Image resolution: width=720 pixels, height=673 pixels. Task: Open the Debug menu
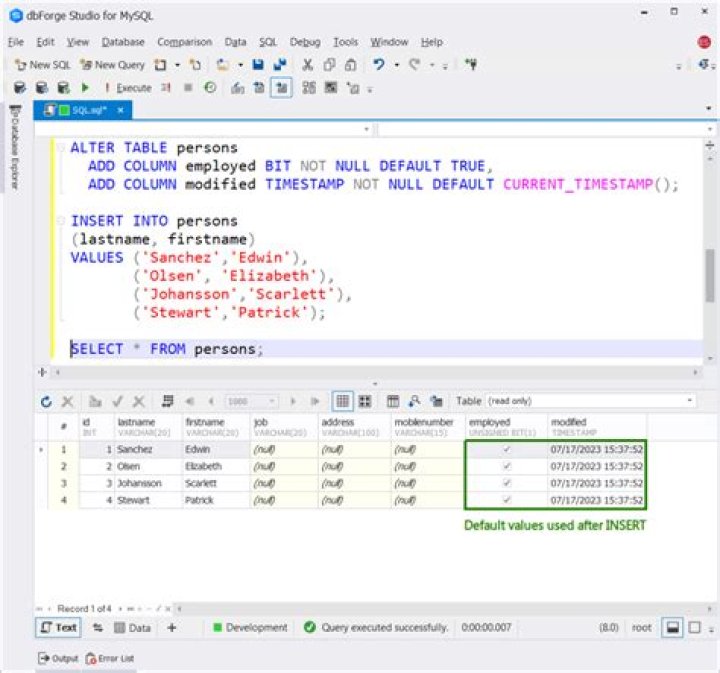(x=305, y=42)
